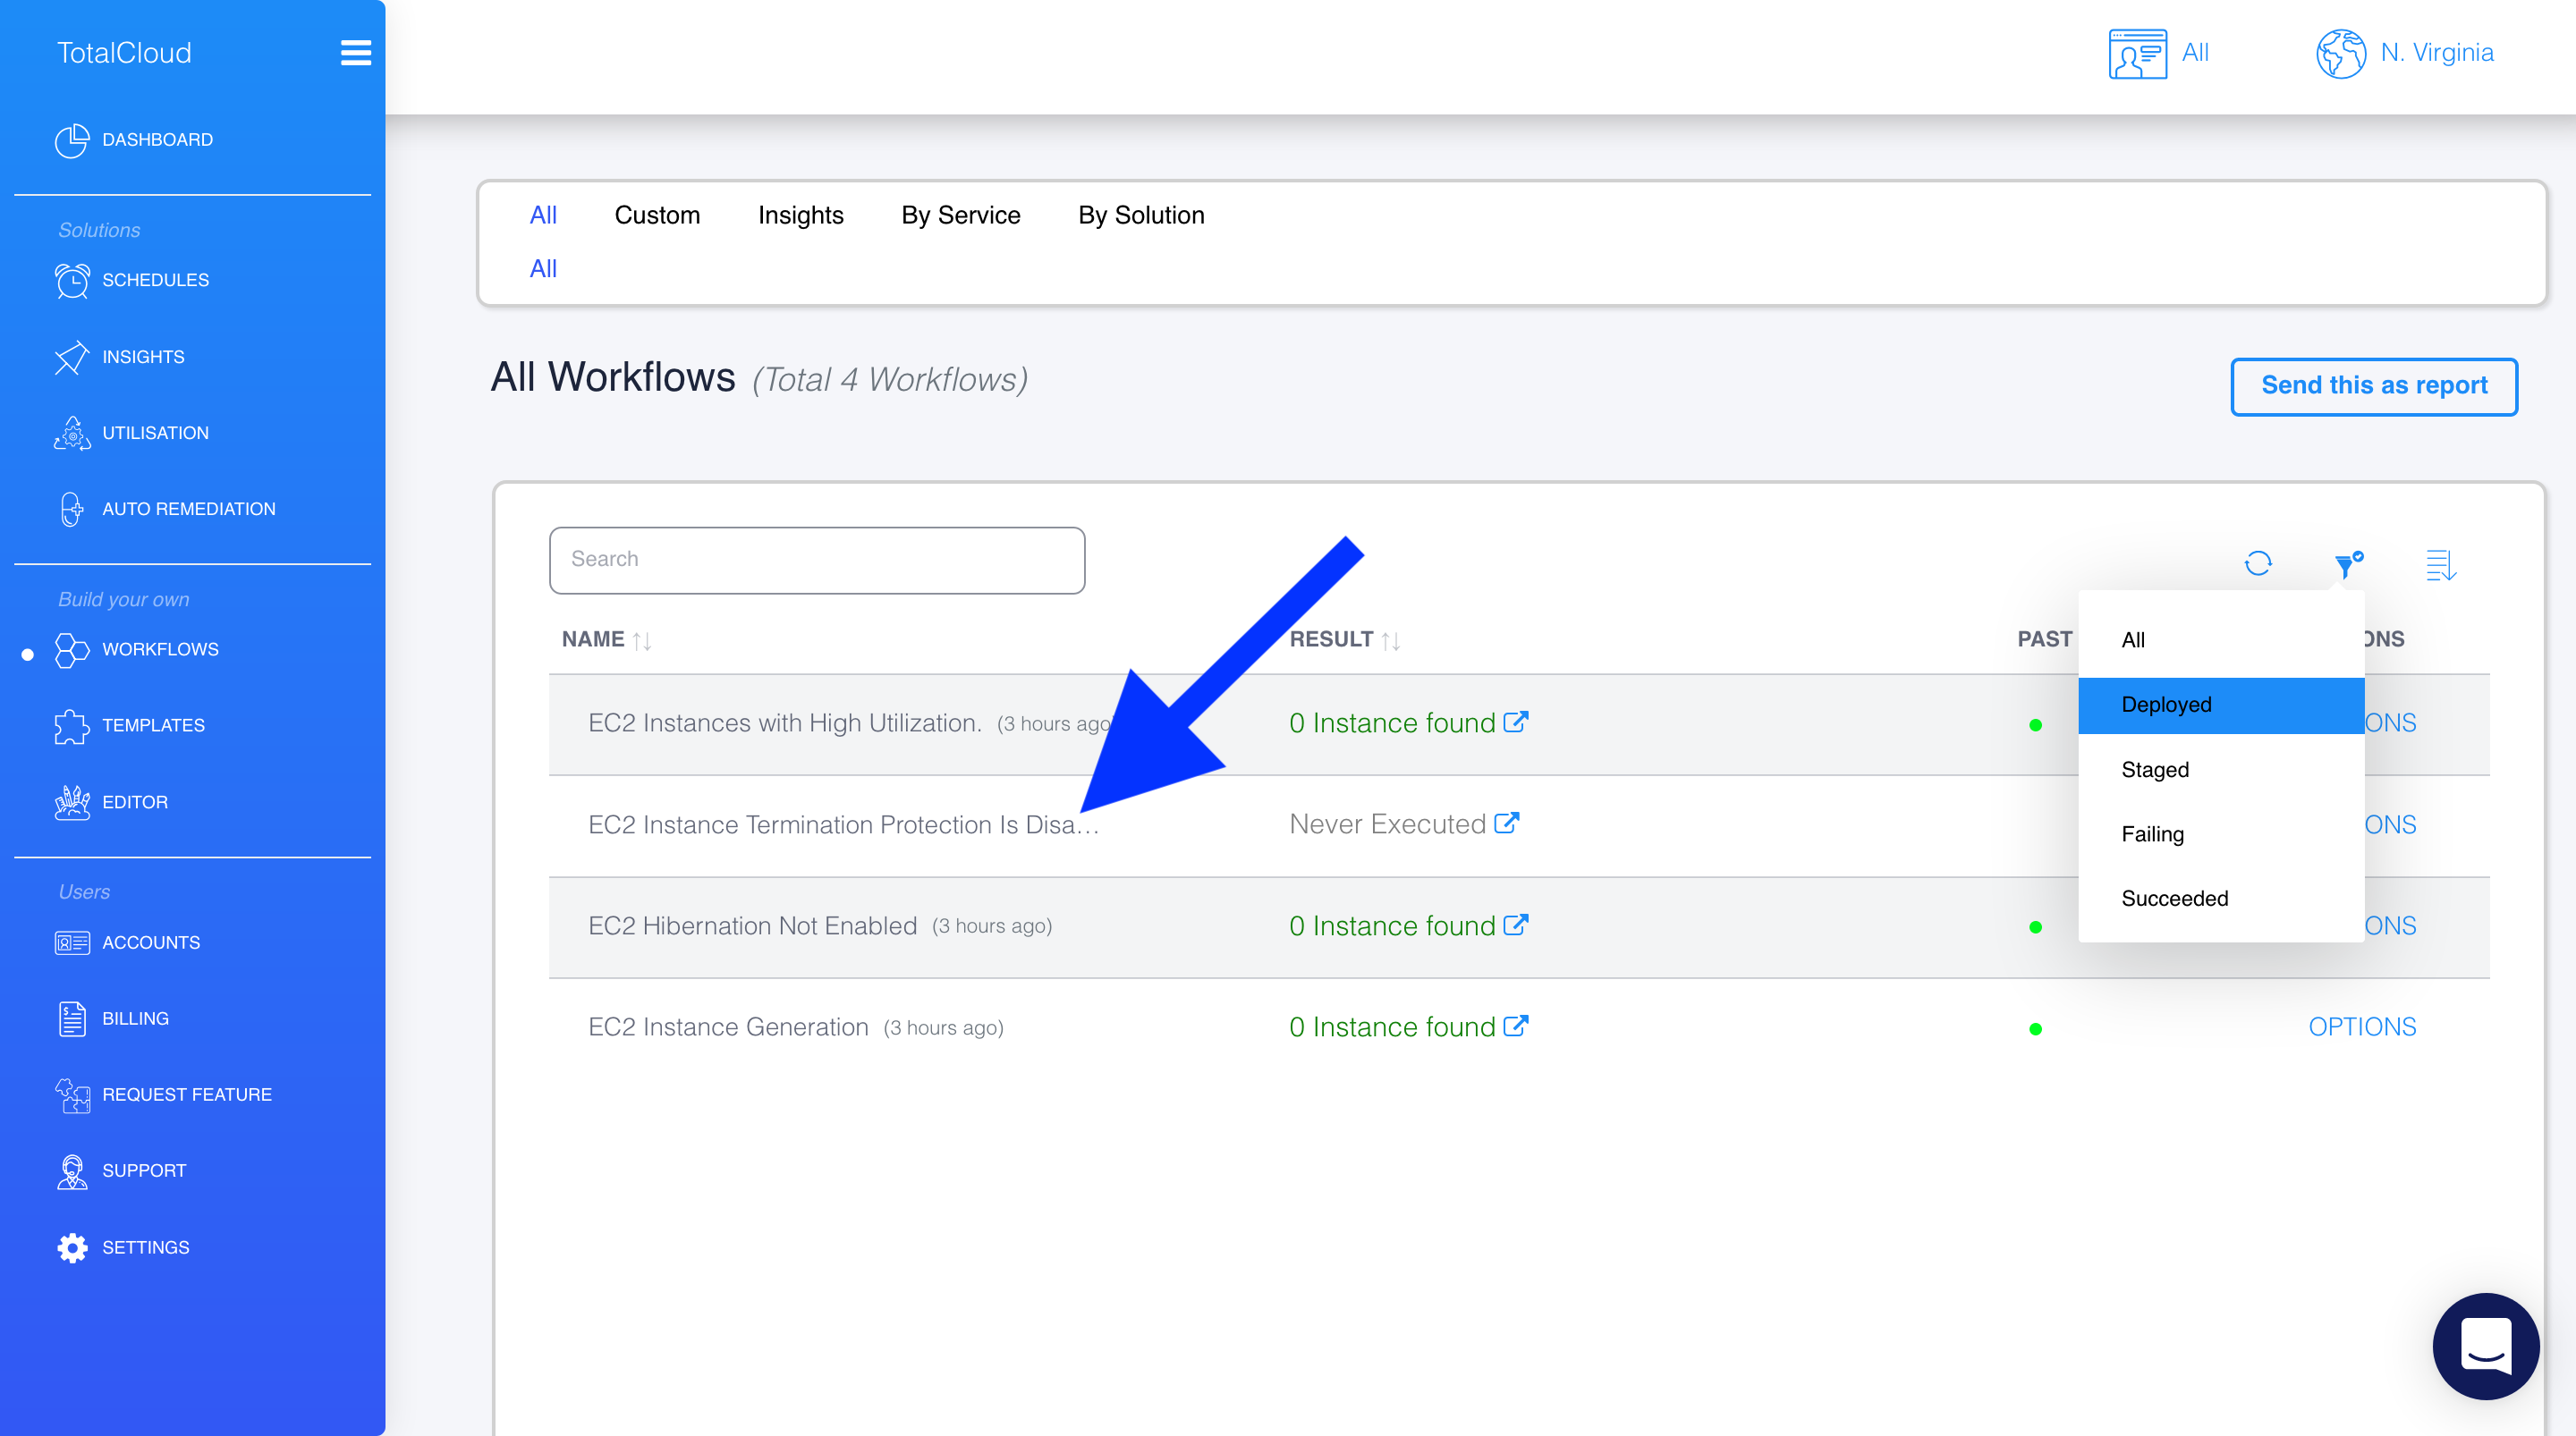This screenshot has width=2576, height=1436.
Task: Open external link for EC2 Hibernation result
Action: click(1516, 924)
